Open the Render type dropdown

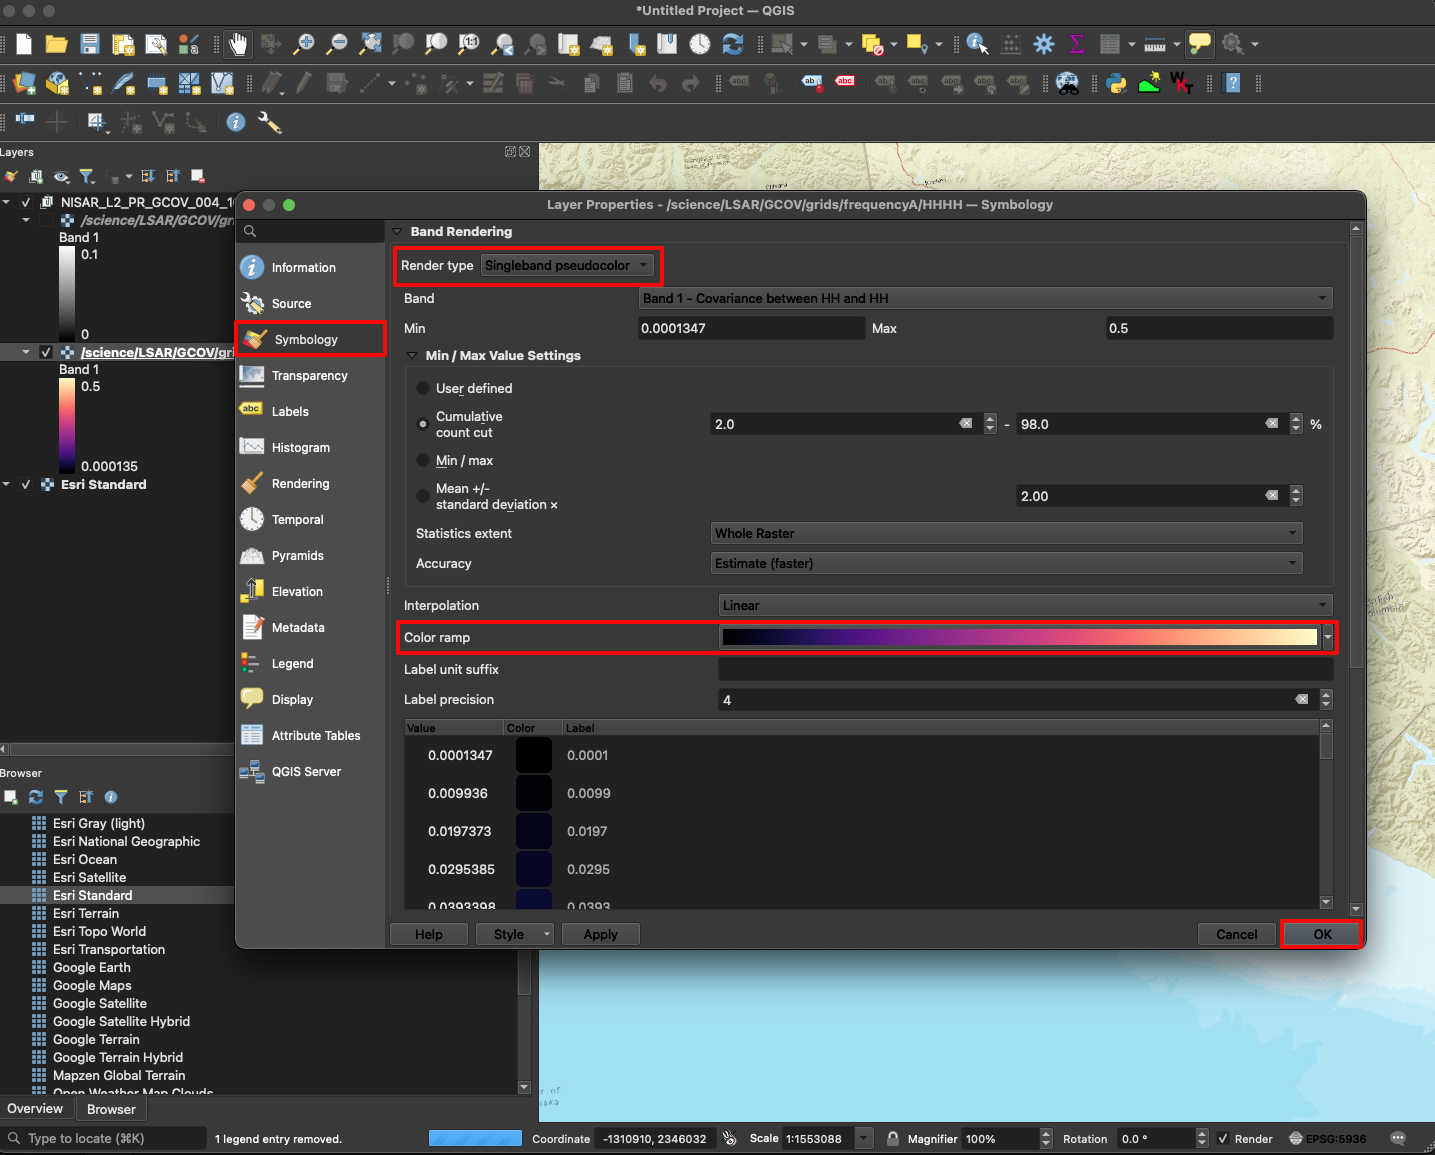click(565, 265)
